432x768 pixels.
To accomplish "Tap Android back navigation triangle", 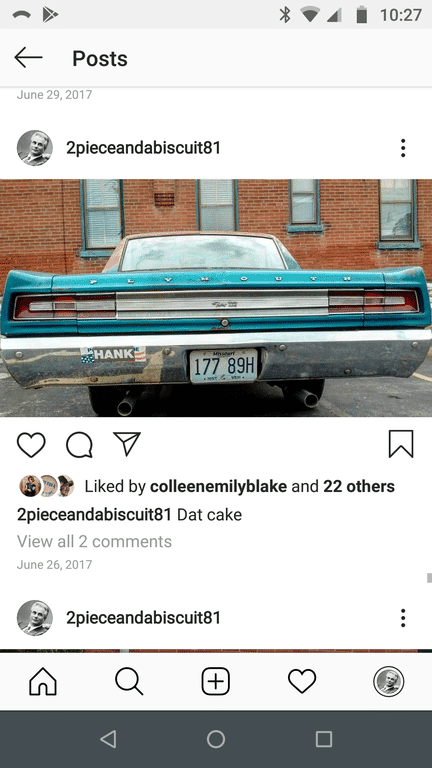I will pyautogui.click(x=108, y=739).
